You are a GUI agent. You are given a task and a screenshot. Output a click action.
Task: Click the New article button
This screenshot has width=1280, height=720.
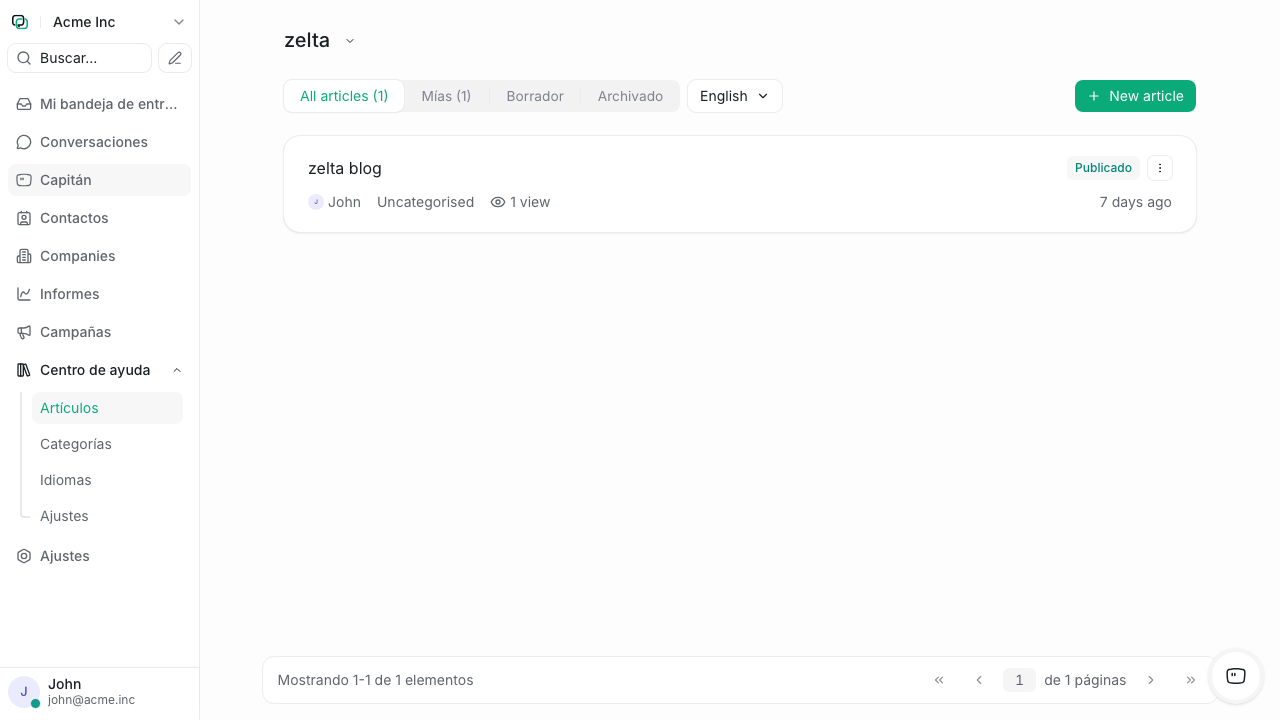pyautogui.click(x=1135, y=96)
